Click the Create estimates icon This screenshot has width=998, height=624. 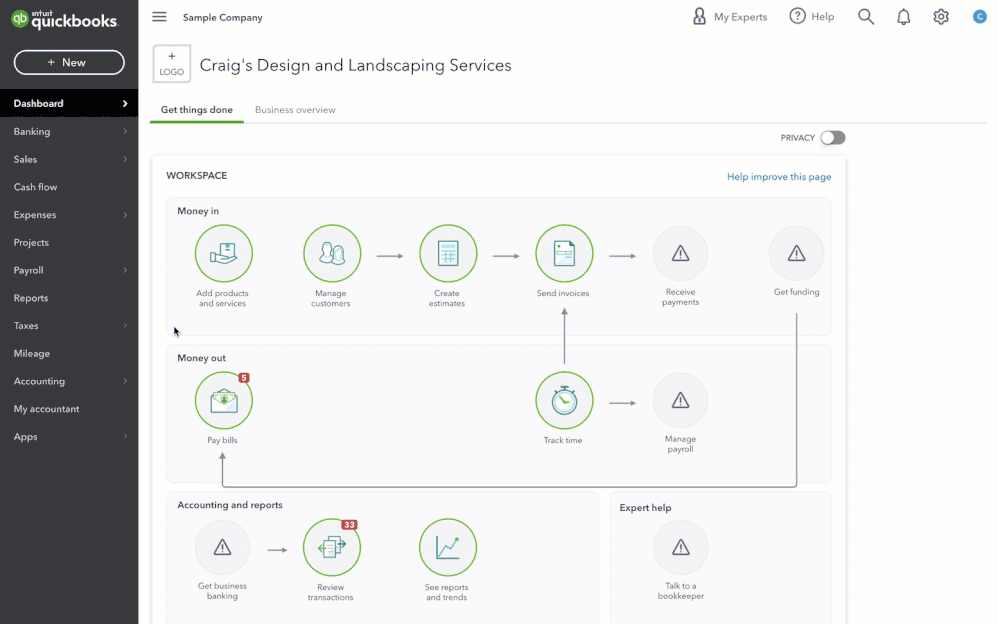coord(448,254)
